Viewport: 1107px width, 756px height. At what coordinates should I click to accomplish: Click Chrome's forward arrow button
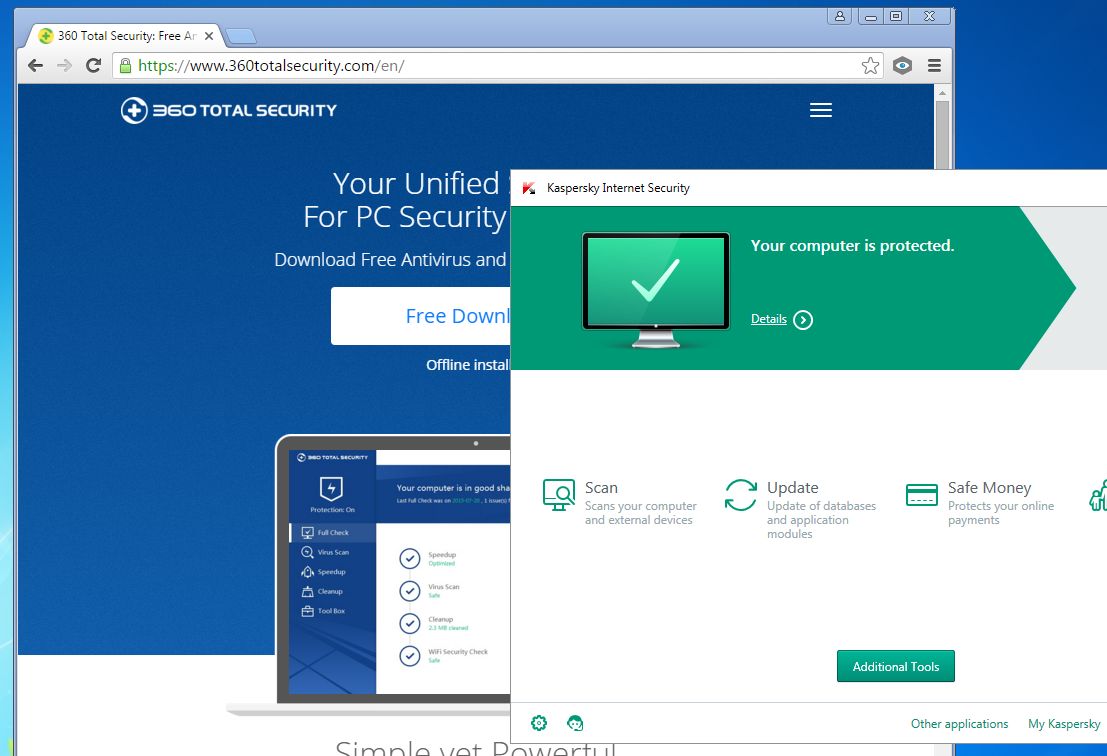[x=64, y=66]
